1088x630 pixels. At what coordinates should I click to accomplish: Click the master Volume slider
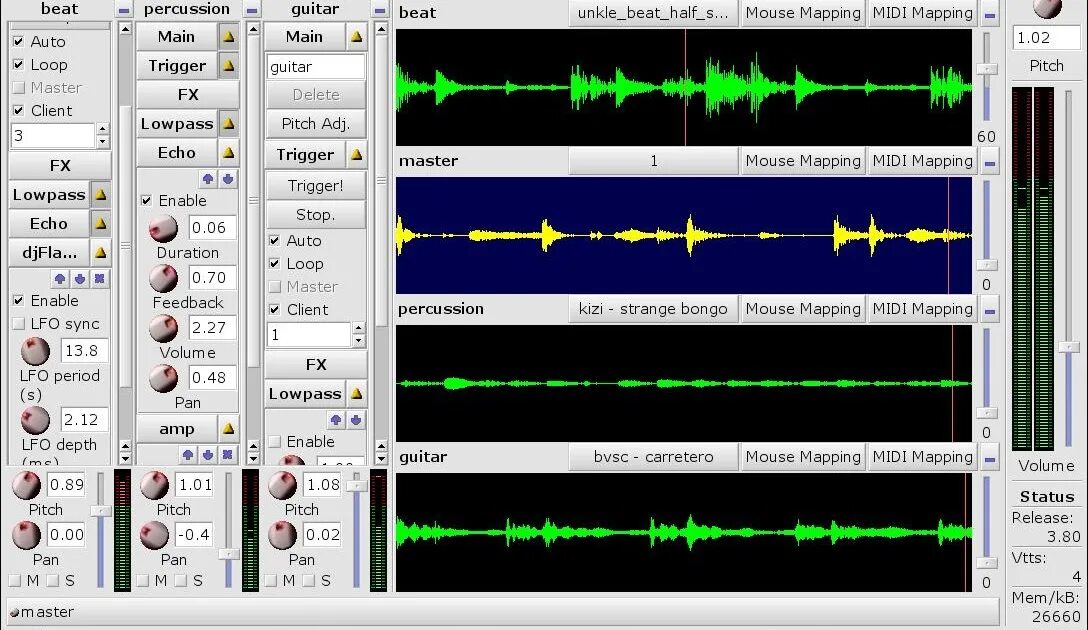[x=1069, y=346]
